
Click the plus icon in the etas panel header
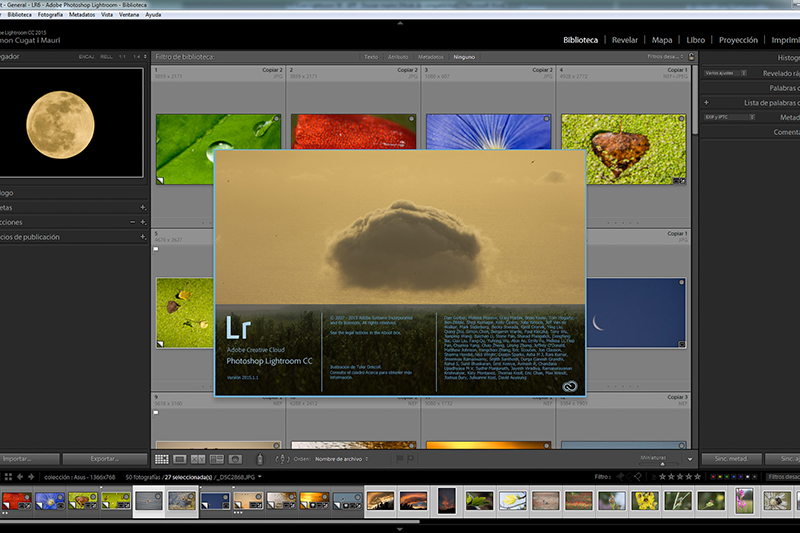point(143,208)
